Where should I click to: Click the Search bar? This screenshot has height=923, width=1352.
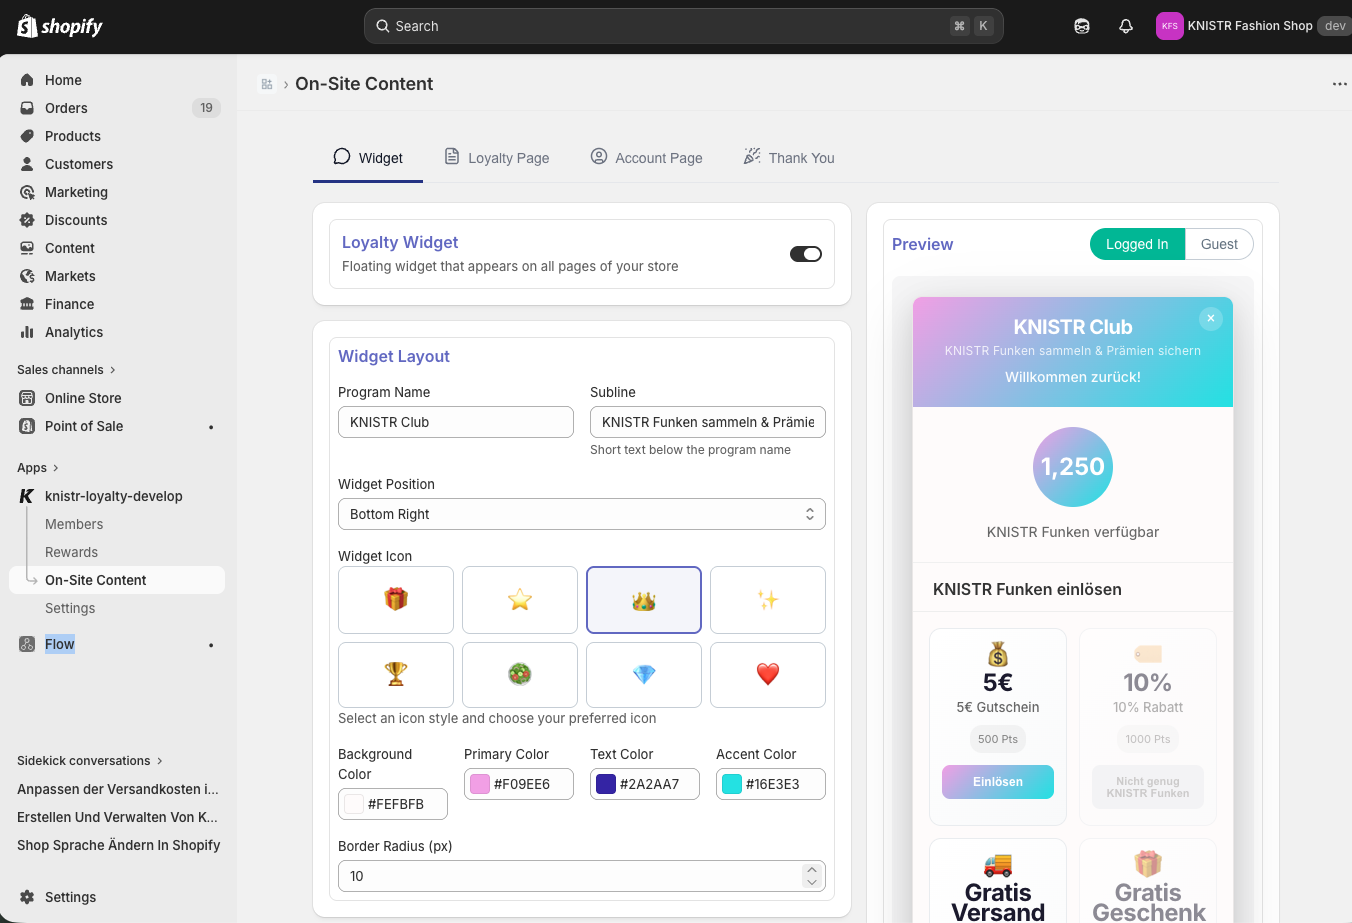click(684, 26)
